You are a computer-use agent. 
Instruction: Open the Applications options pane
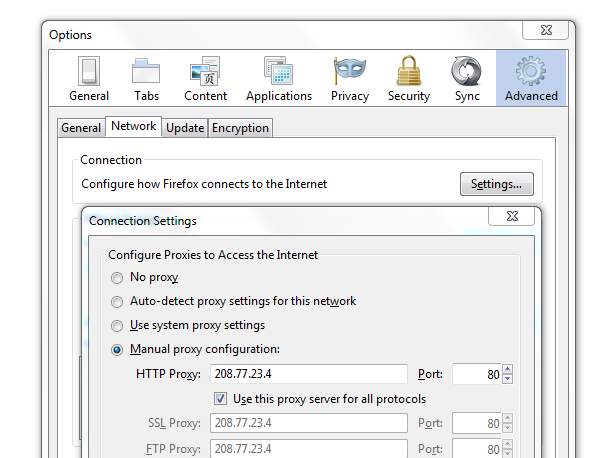[x=279, y=79]
